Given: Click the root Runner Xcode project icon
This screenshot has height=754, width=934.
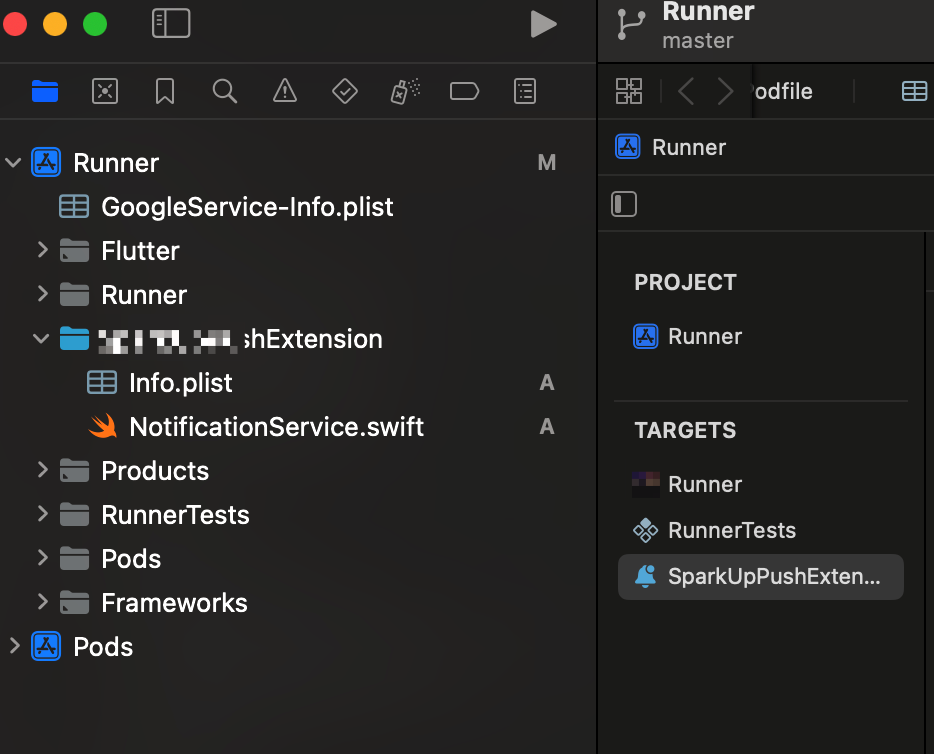Looking at the screenshot, I should [x=46, y=163].
